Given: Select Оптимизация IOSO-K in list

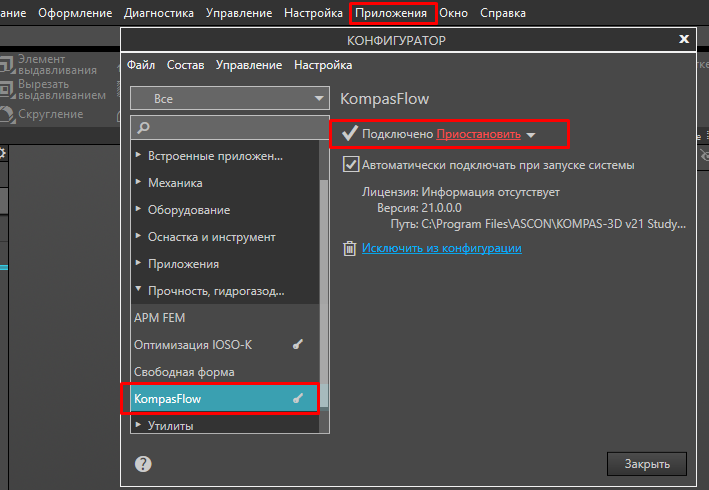Looking at the screenshot, I should tap(225, 345).
